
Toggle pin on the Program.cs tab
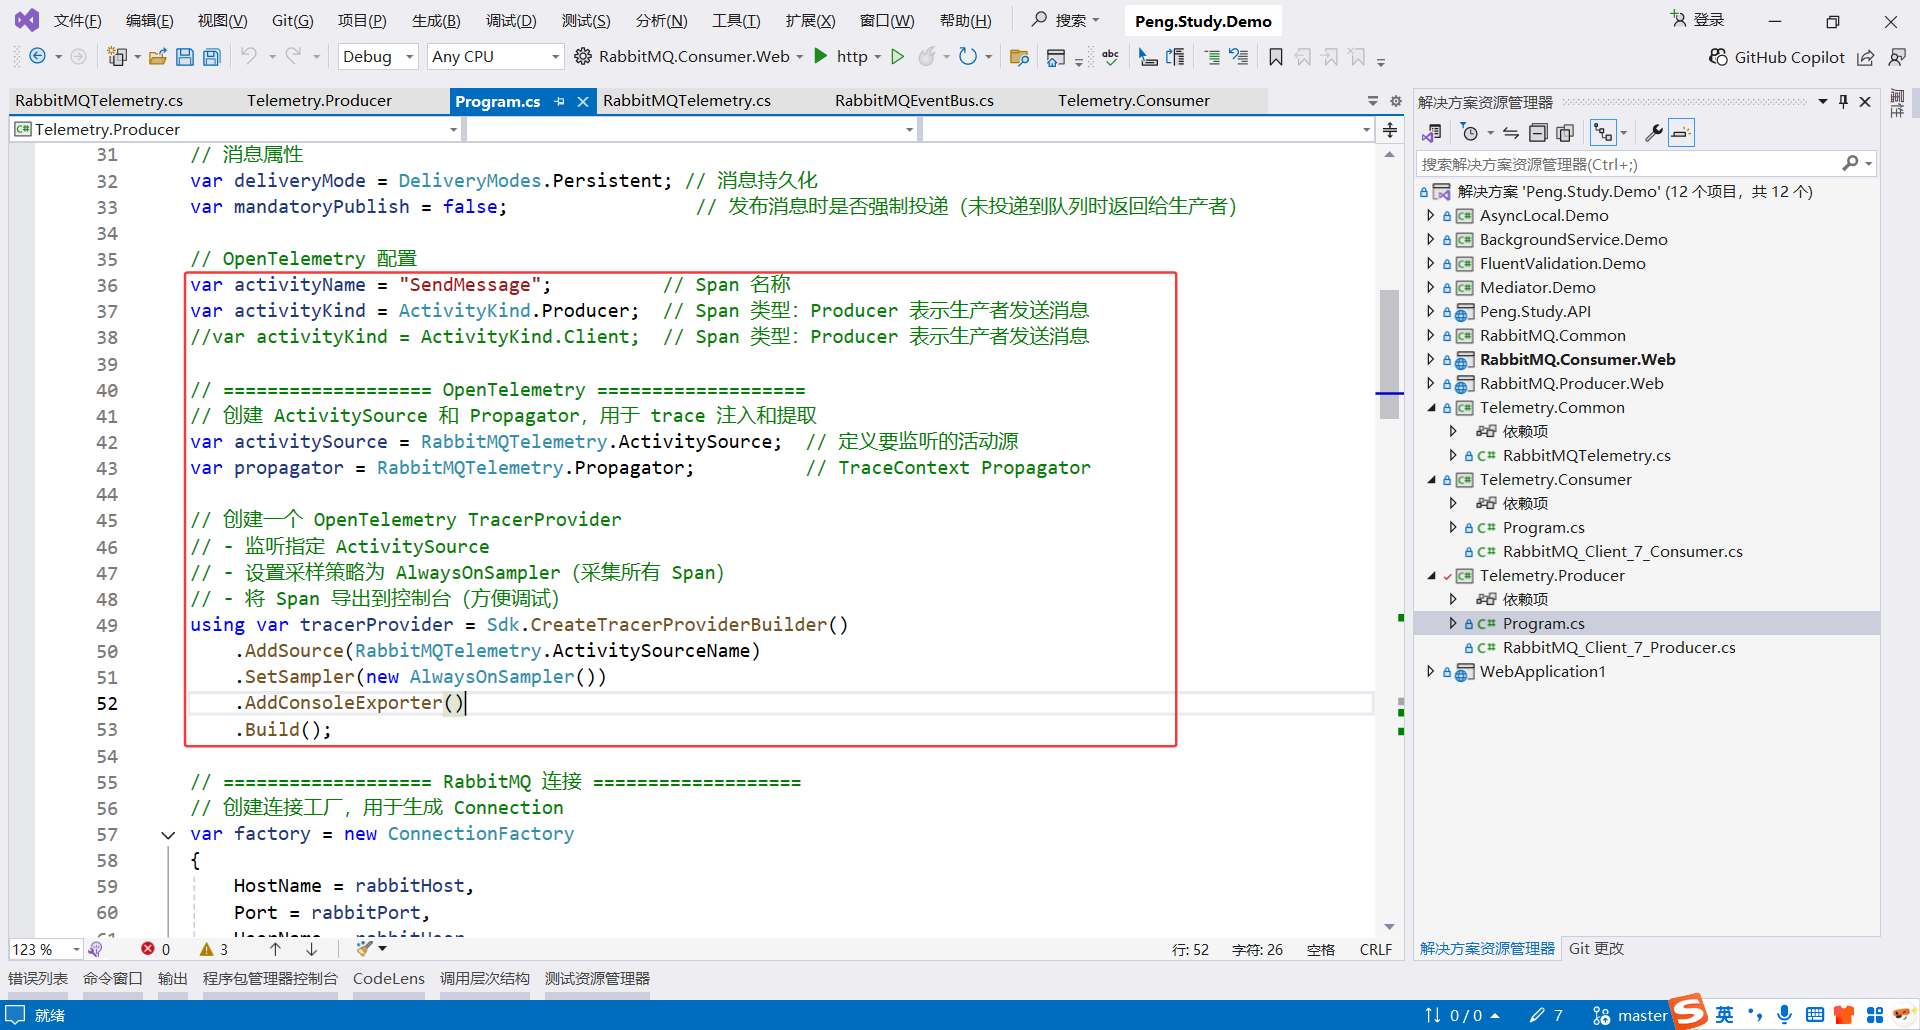point(560,101)
